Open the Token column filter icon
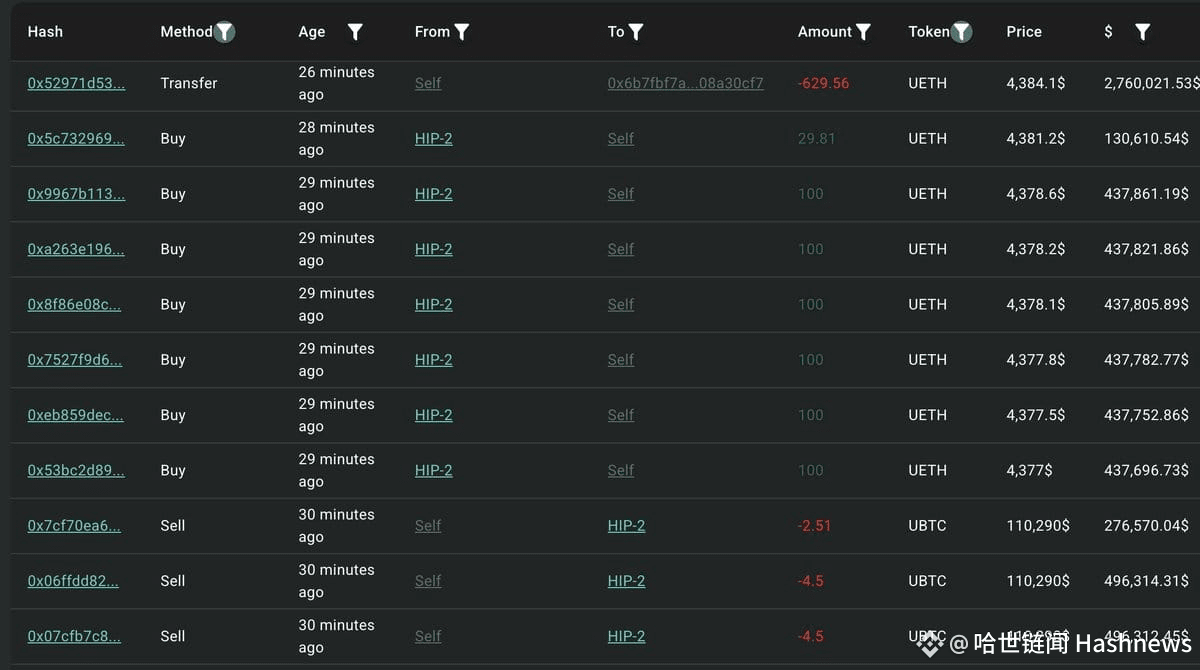 click(961, 32)
